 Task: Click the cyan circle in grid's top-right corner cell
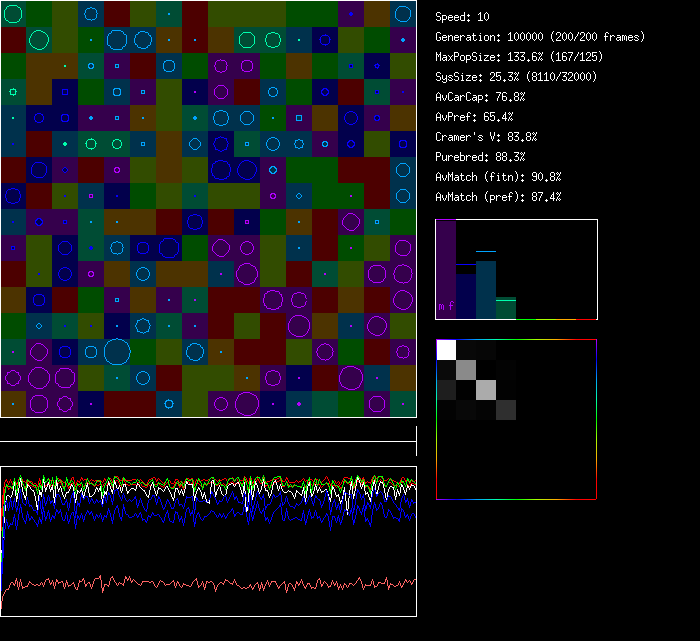pos(403,14)
